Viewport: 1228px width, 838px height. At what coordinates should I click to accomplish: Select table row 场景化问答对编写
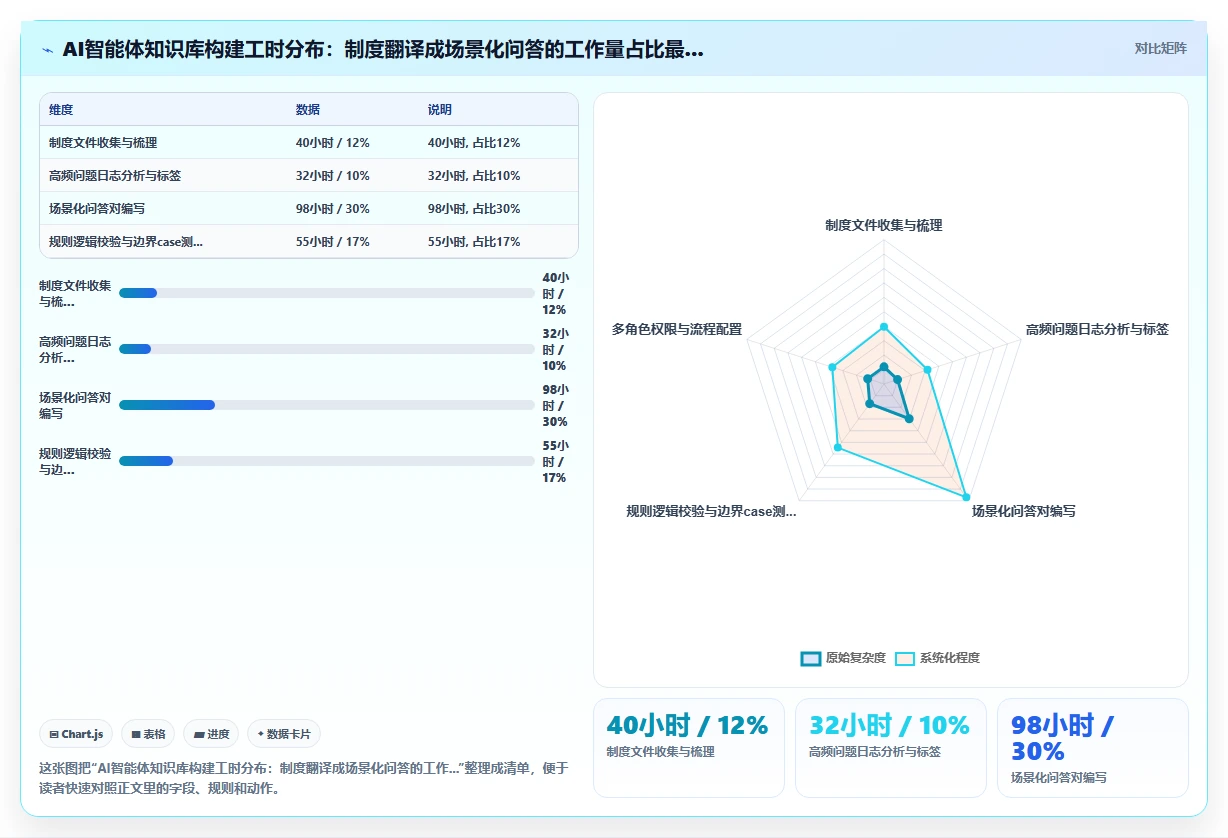point(309,209)
